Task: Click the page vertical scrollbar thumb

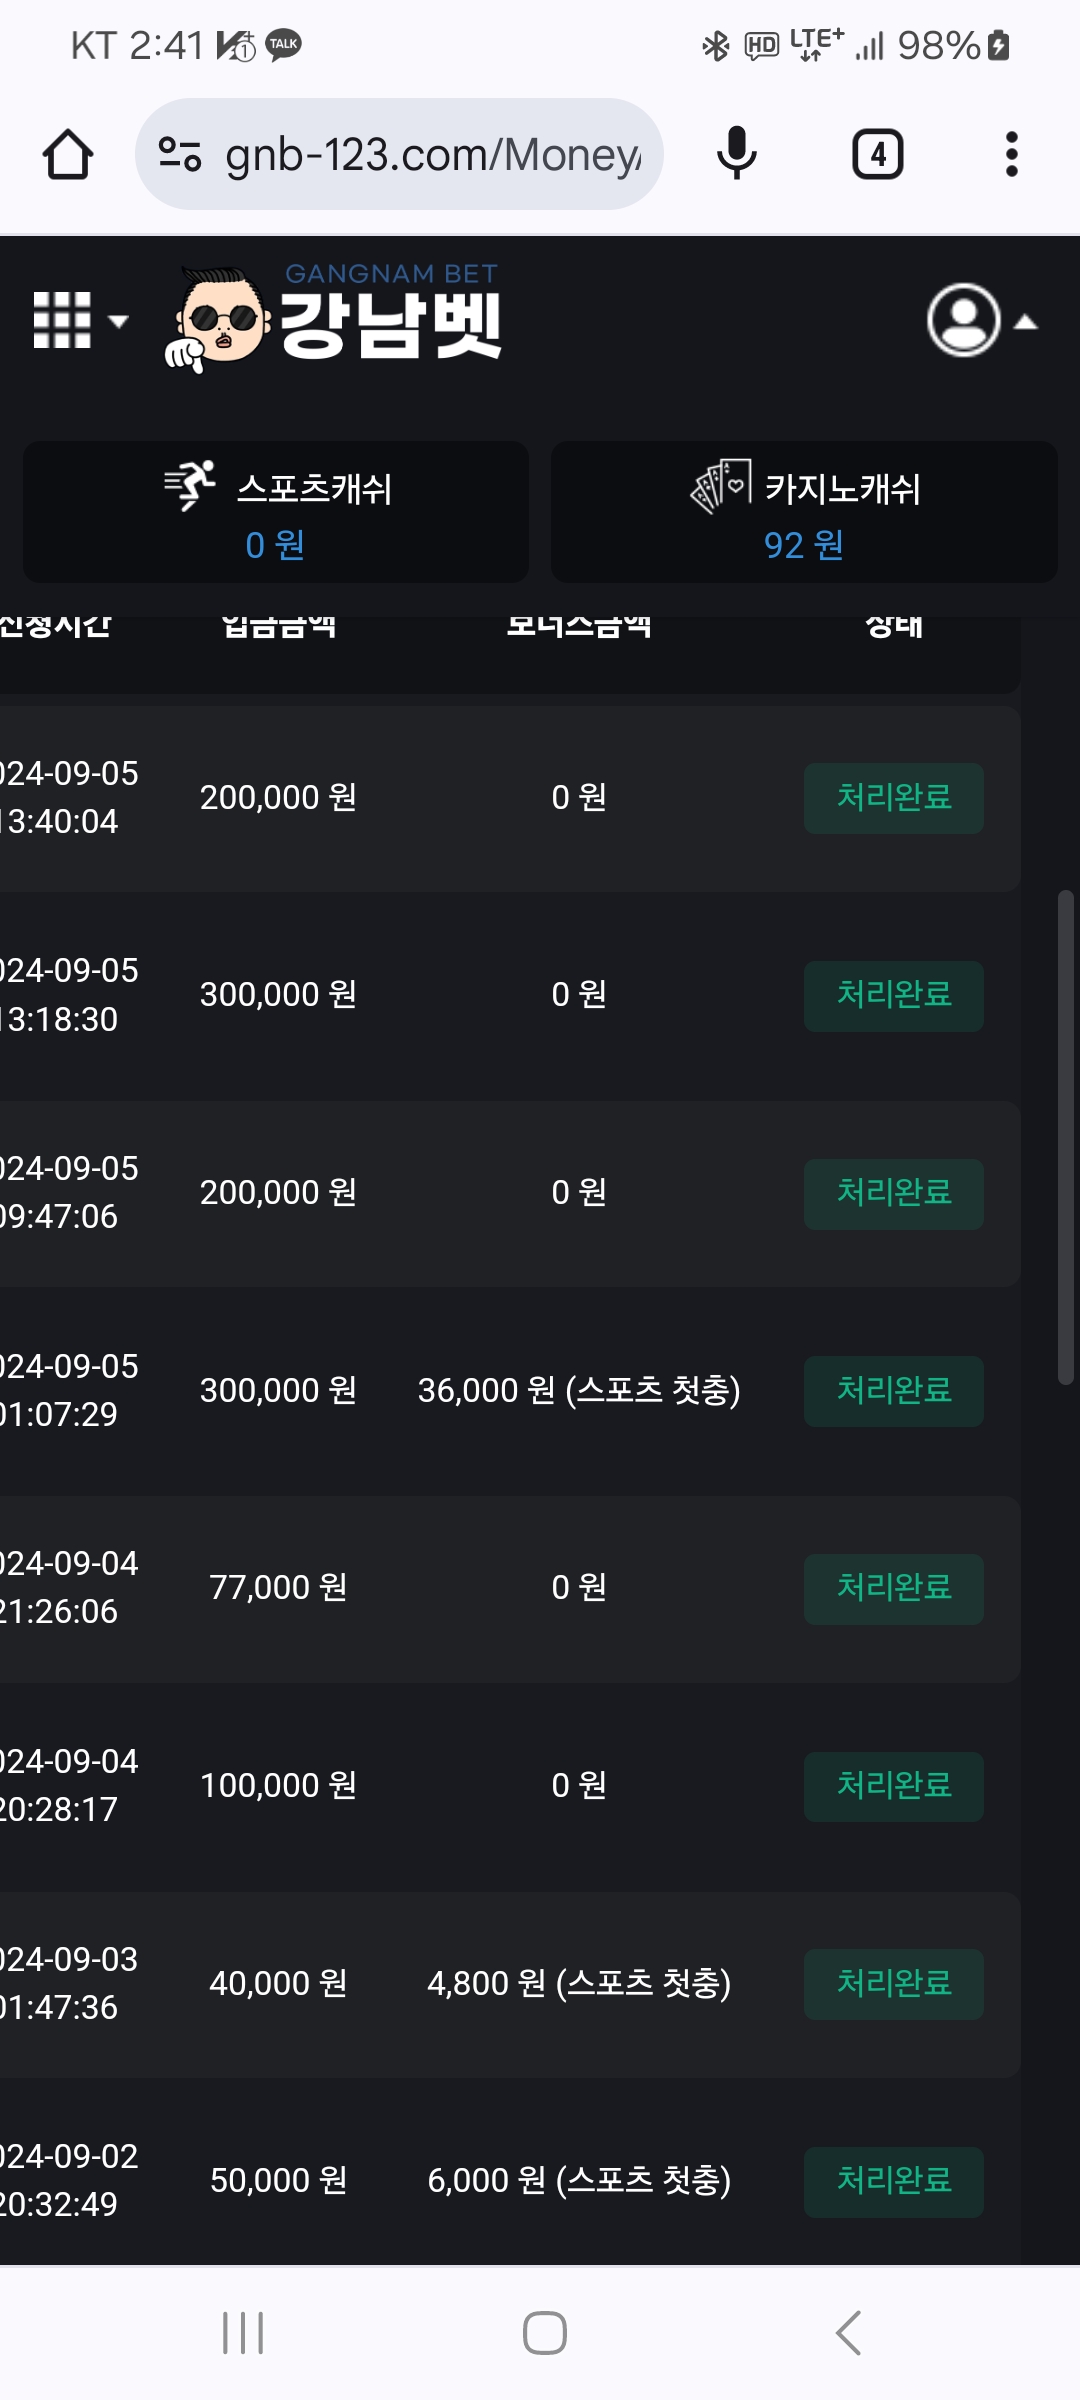Action: [1066, 1137]
